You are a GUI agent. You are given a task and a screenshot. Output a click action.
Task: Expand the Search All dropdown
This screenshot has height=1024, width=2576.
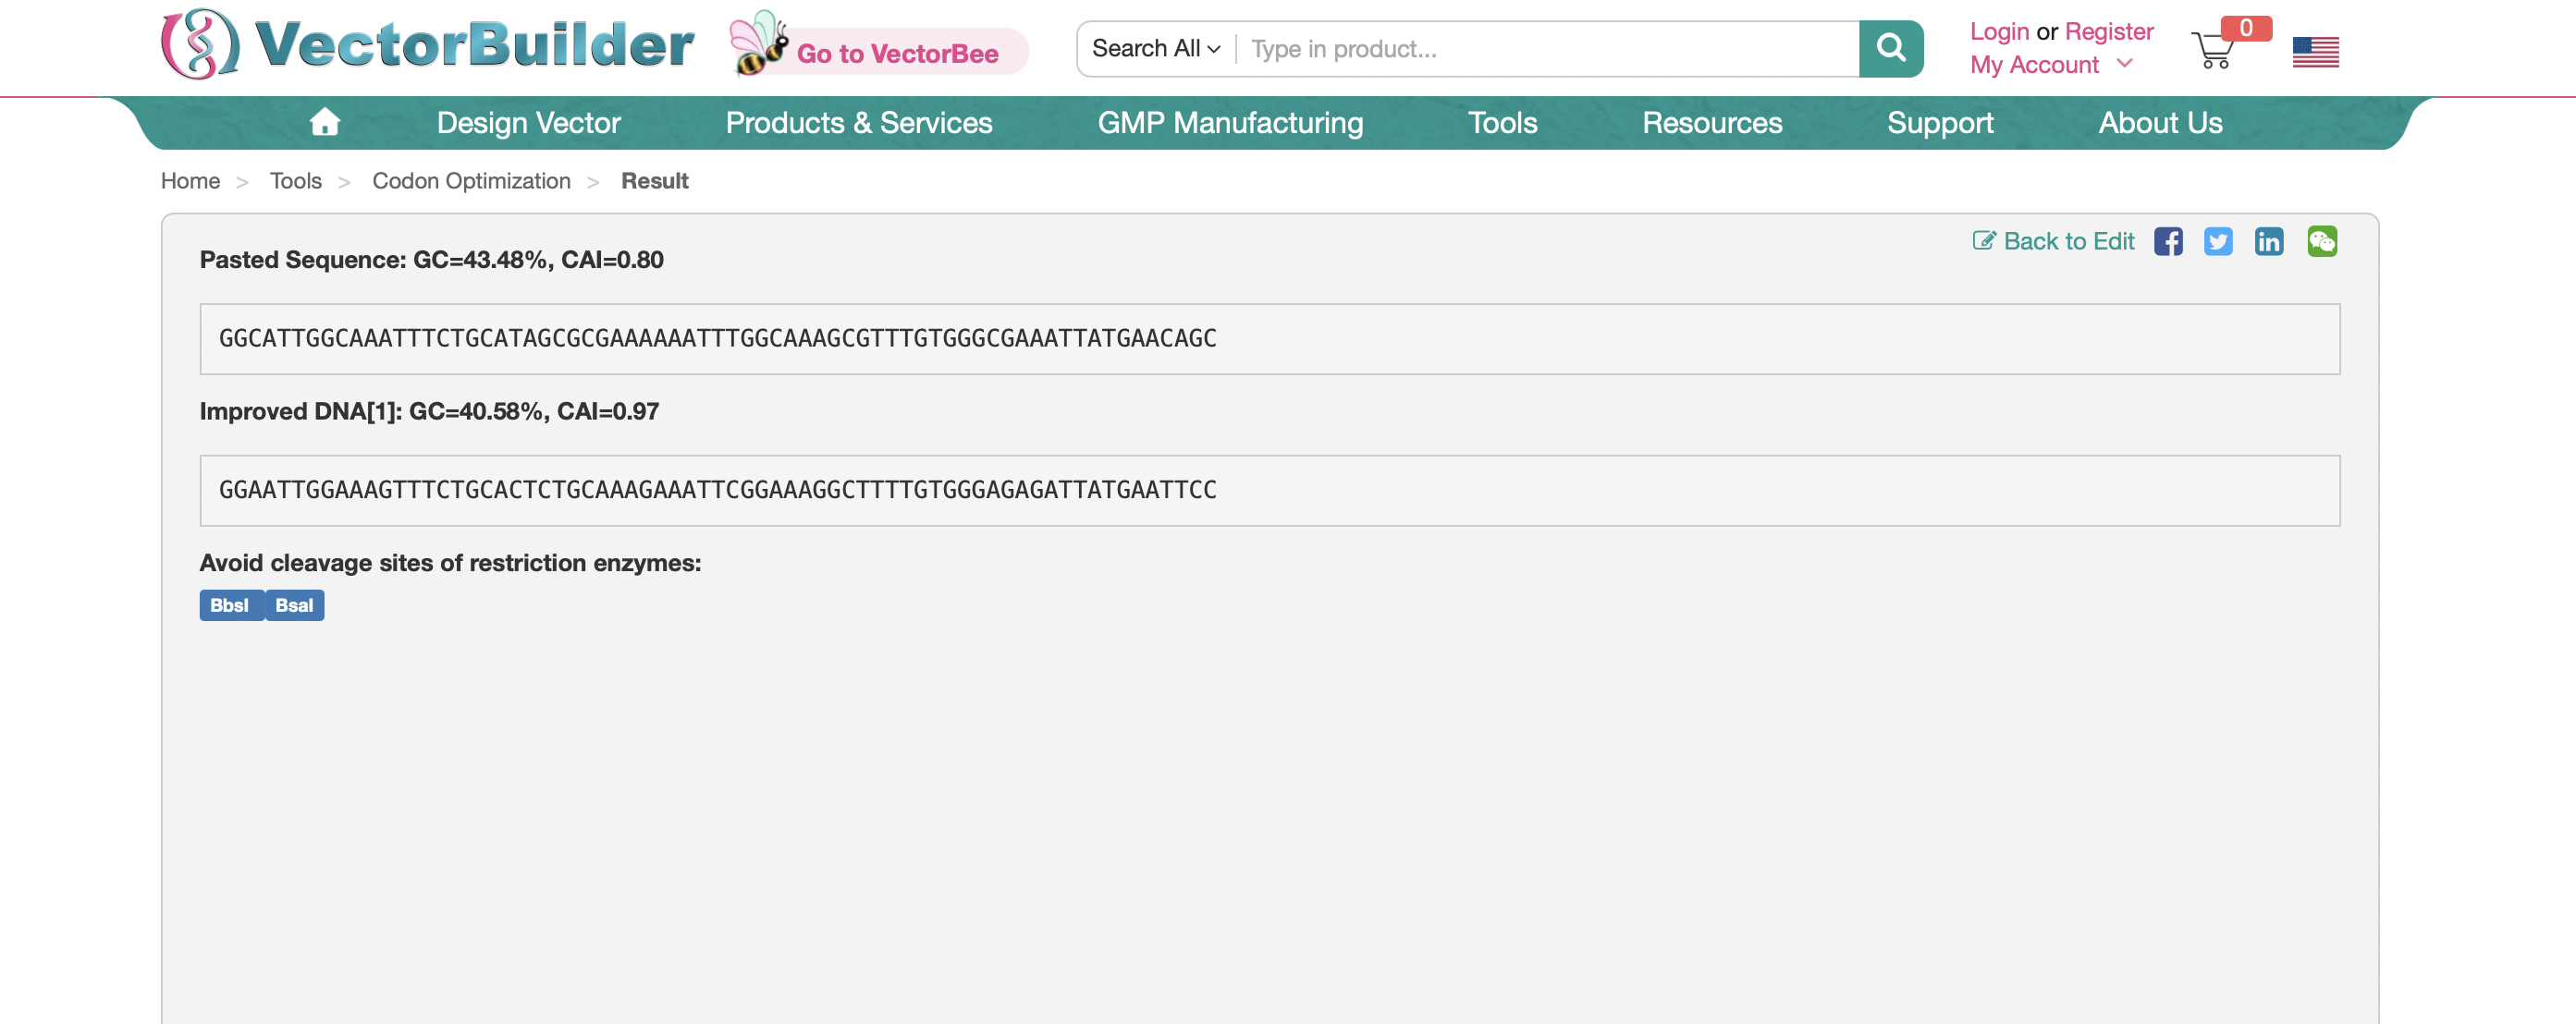coord(1155,48)
